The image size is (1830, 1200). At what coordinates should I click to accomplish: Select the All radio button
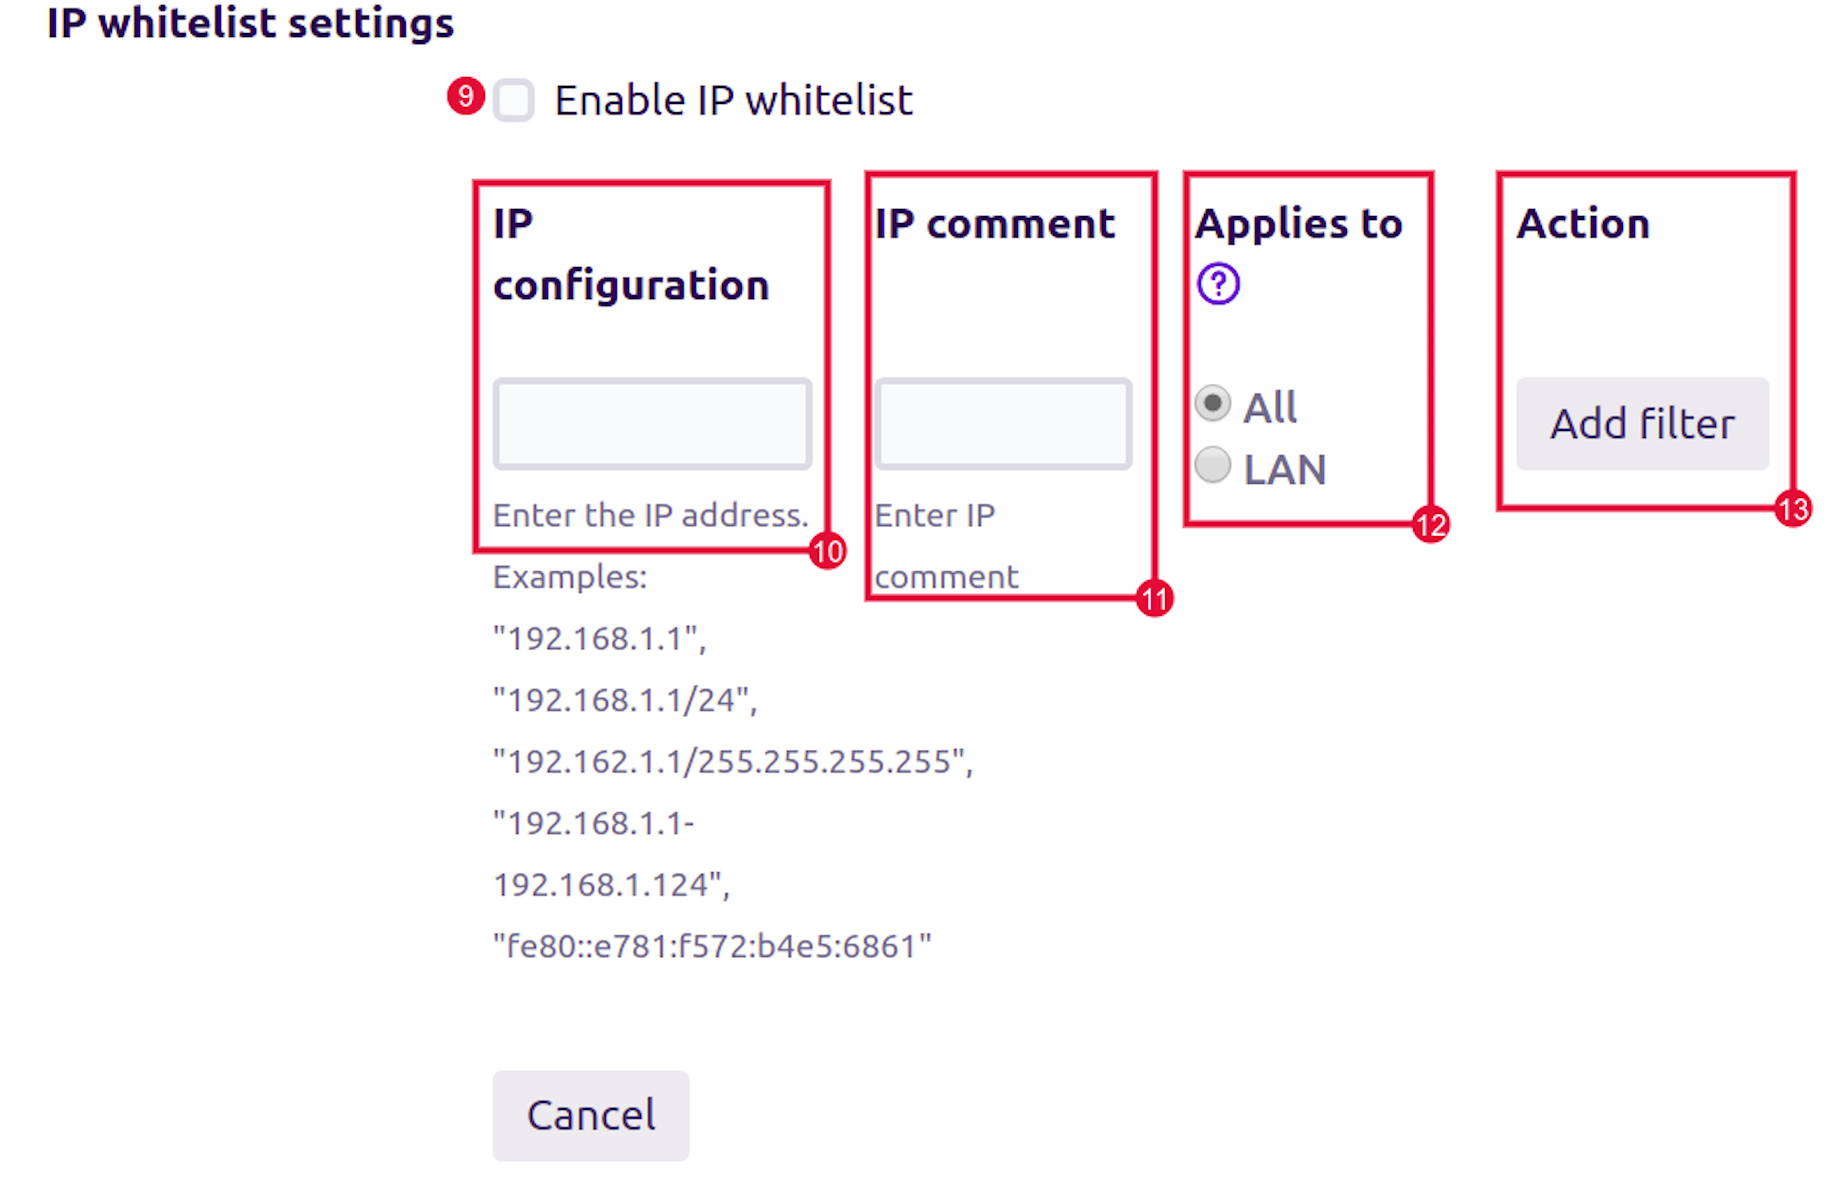point(1213,404)
